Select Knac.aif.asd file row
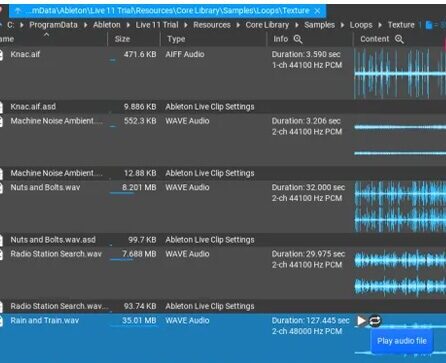446x363 pixels. coord(223,107)
